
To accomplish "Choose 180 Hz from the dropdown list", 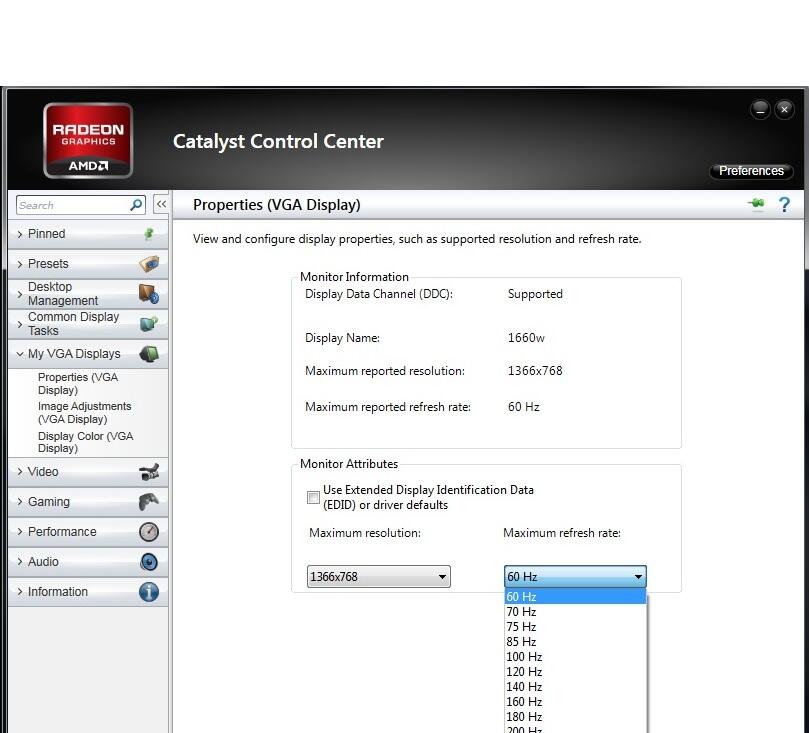I will tap(575, 716).
